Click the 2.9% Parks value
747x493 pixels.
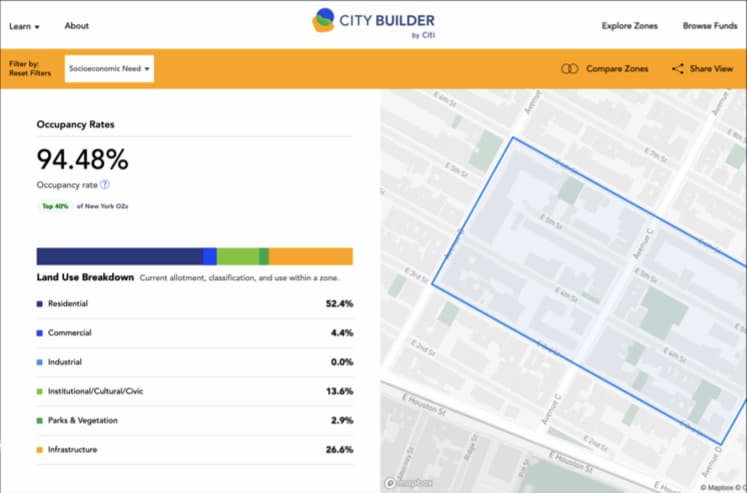coord(342,420)
